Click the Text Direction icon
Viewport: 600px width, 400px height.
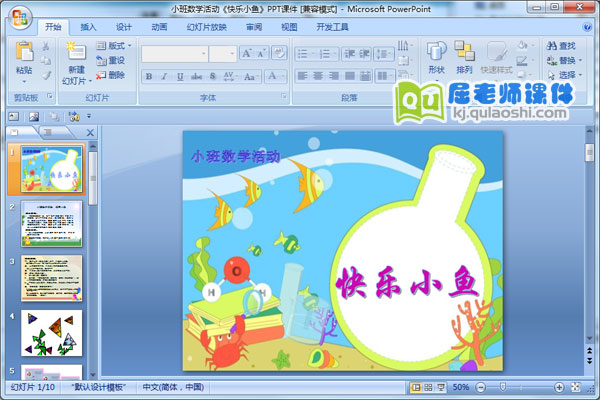coord(405,46)
